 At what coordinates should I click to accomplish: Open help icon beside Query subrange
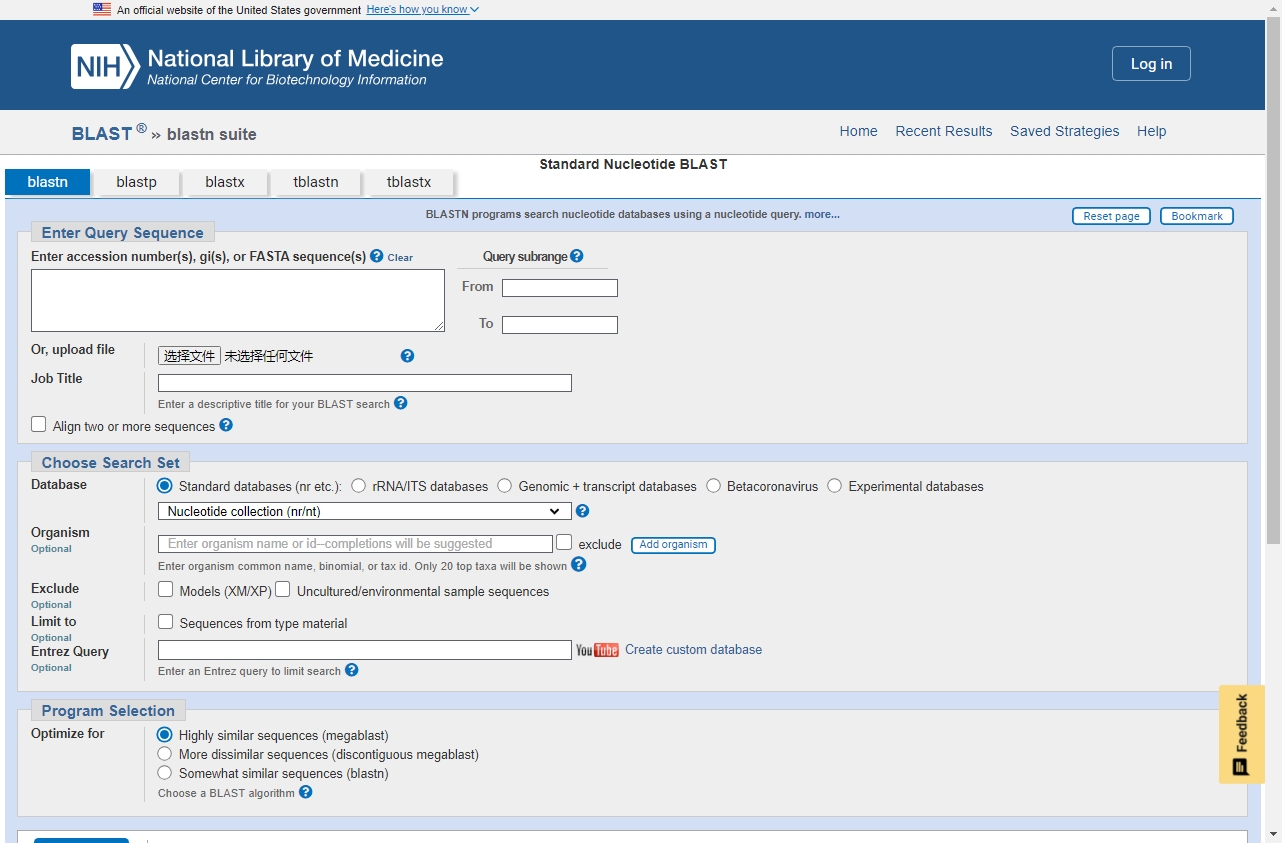[x=577, y=256]
